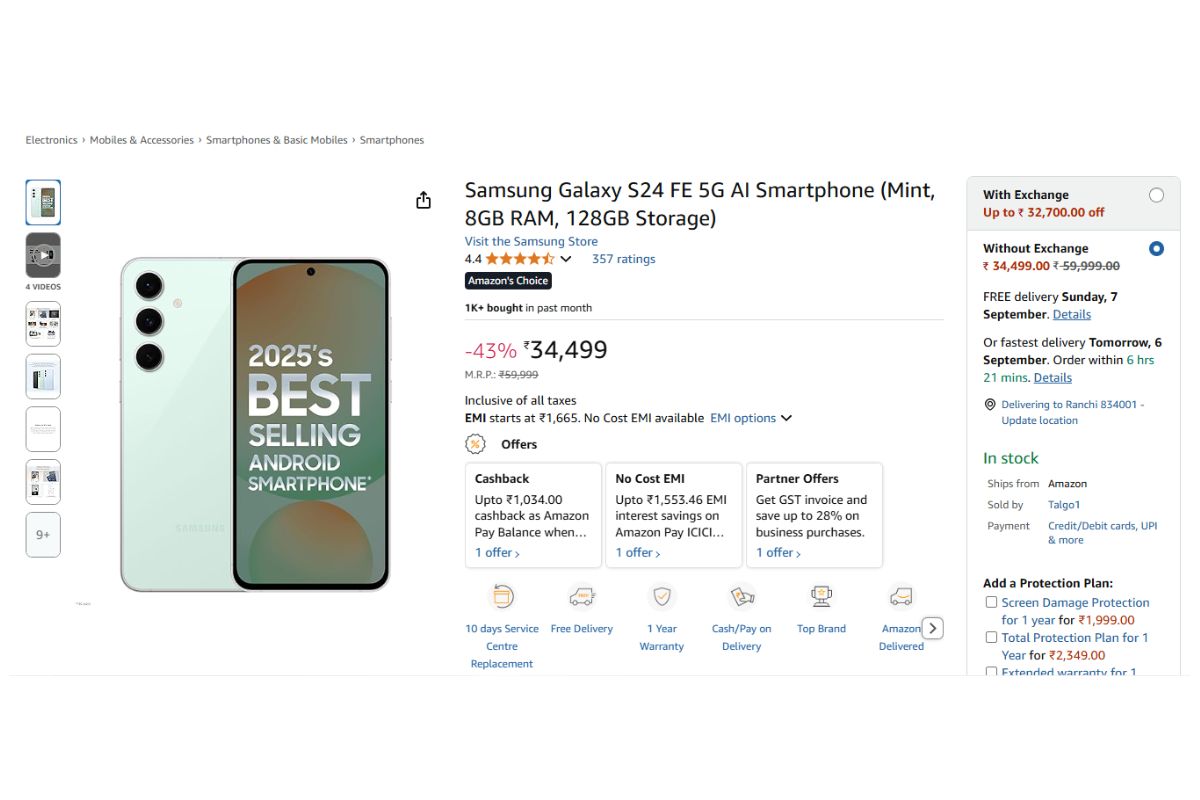Click the Top Brand trophy icon
The image size is (1200, 800).
pos(821,595)
